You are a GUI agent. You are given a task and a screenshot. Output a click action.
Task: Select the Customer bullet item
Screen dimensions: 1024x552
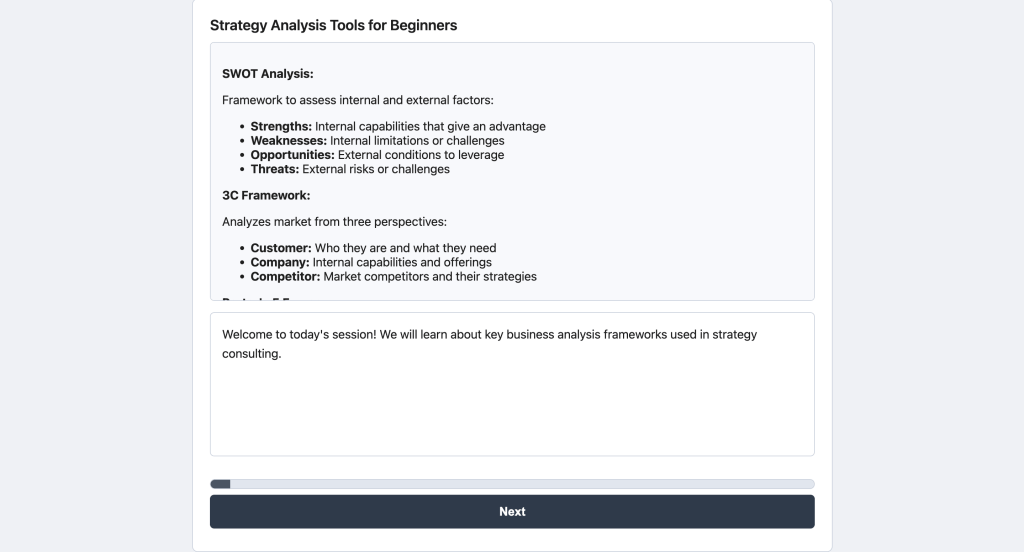click(x=373, y=248)
